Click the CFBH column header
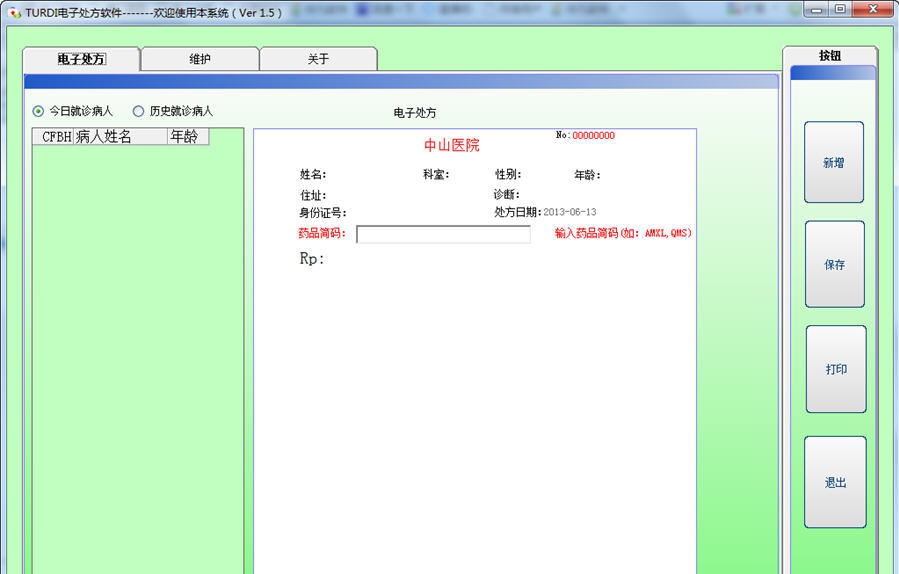The width and height of the screenshot is (899, 574). (53, 136)
